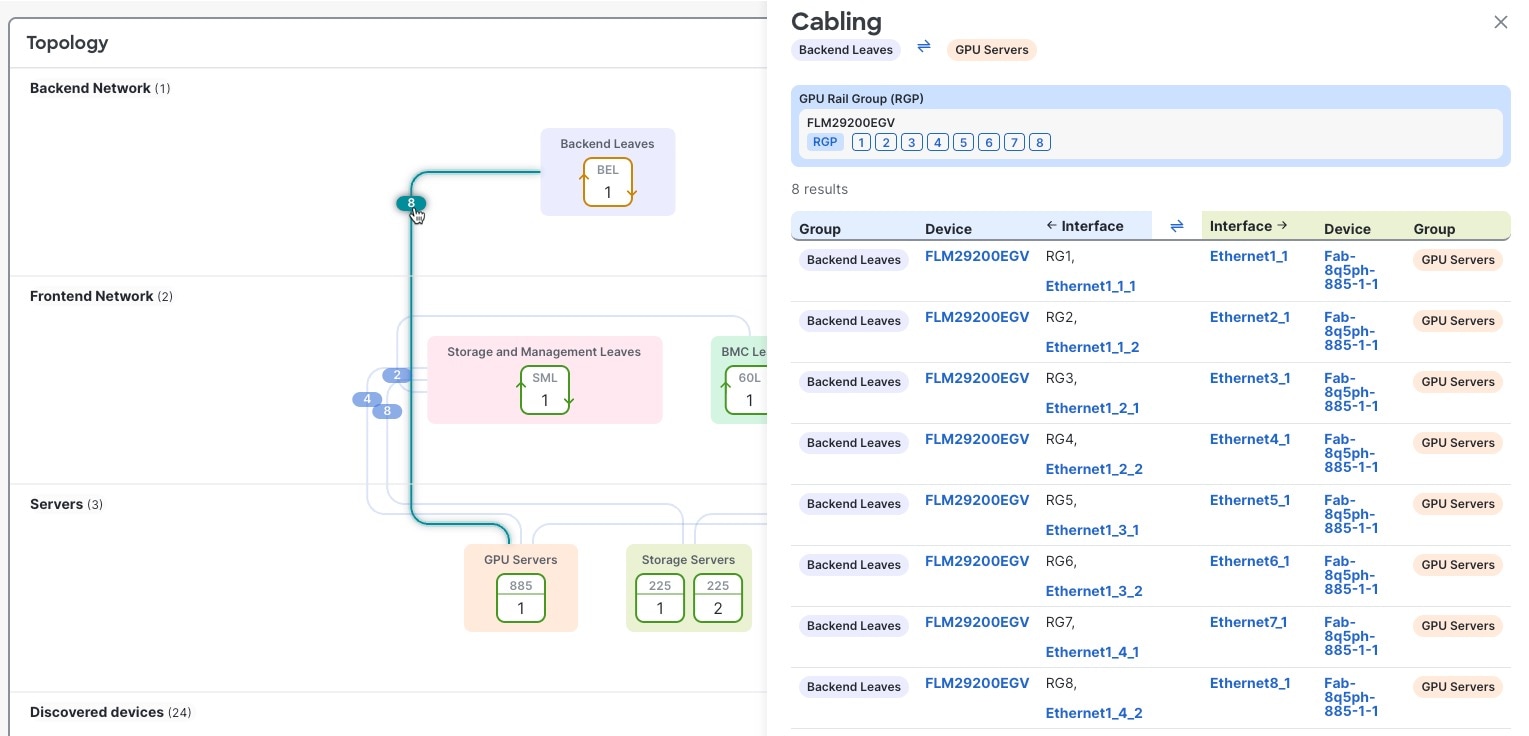1529x736 pixels.
Task: Click the RGP badge under FLM29200EGV
Action: (825, 142)
